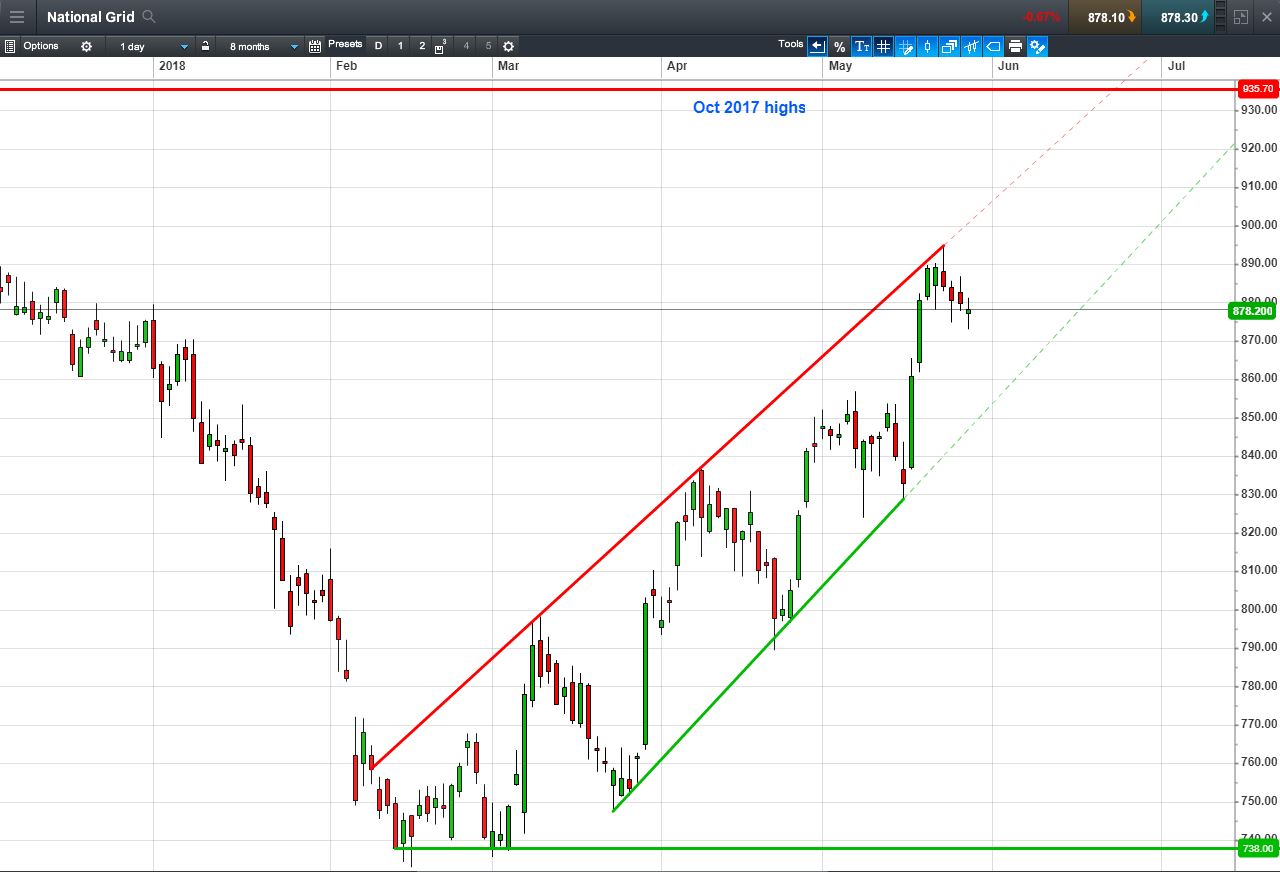This screenshot has width=1280, height=872.
Task: Toggle the chart grid lines
Action: (883, 46)
